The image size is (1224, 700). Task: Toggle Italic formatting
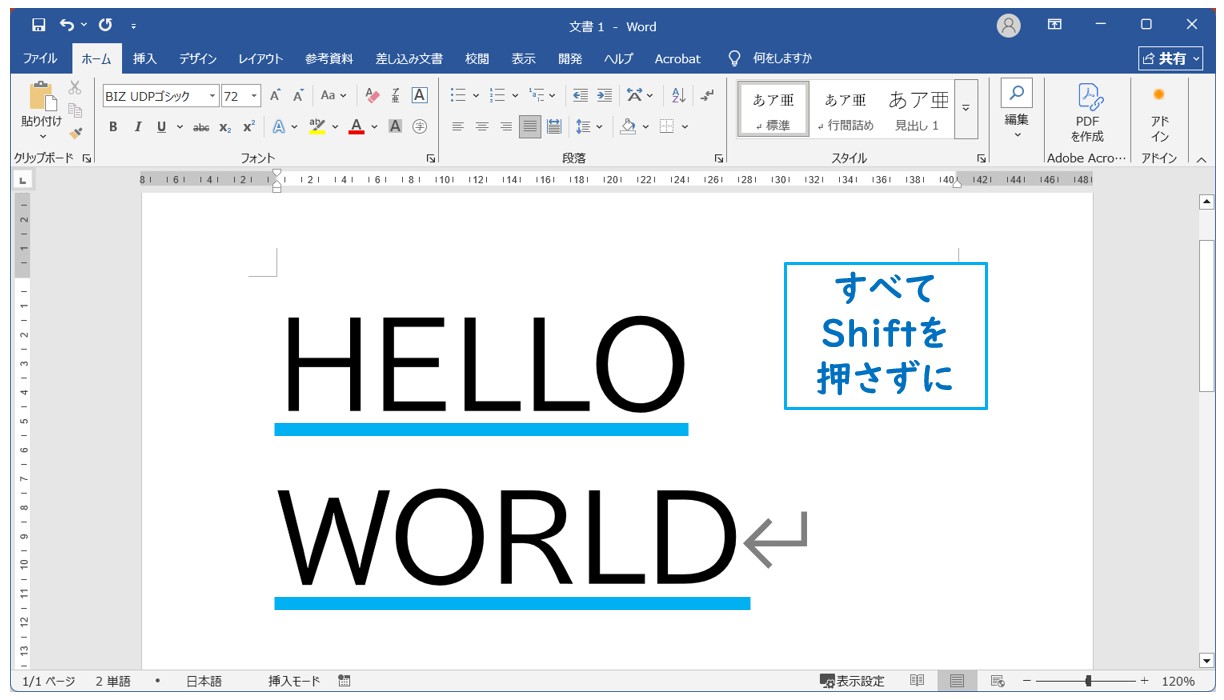[137, 126]
